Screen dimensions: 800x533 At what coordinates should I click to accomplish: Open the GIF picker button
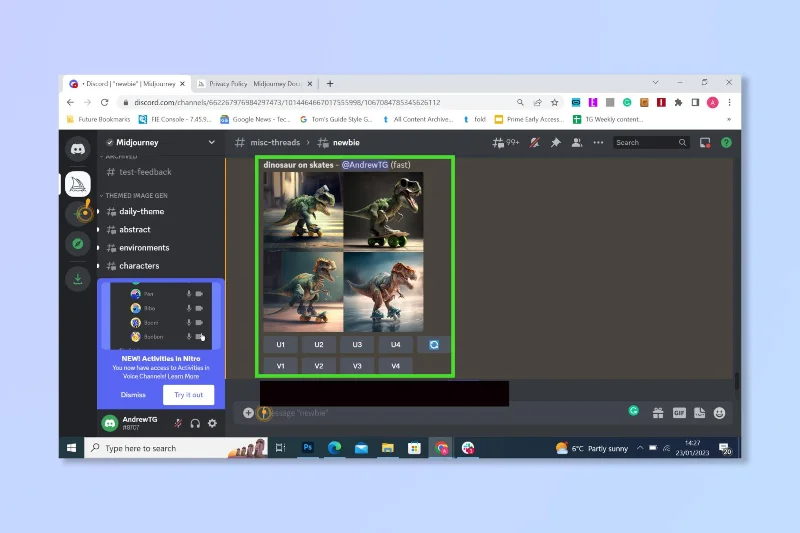pos(679,413)
